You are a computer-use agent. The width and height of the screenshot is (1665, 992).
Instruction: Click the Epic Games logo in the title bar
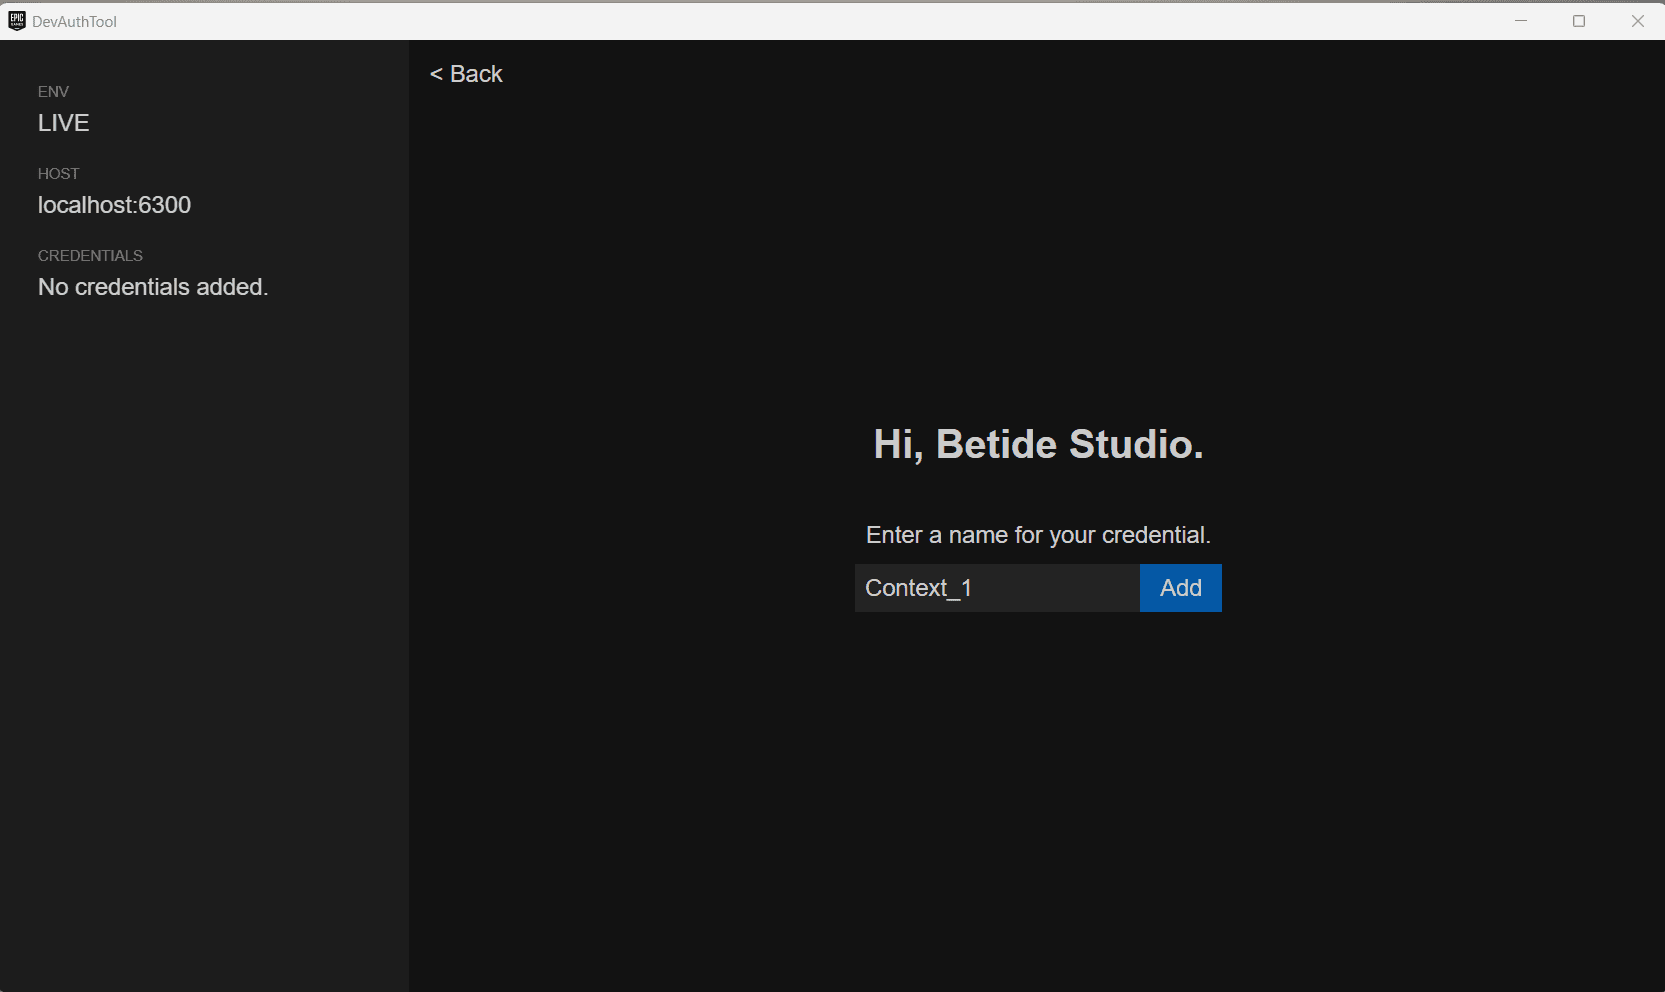point(15,20)
